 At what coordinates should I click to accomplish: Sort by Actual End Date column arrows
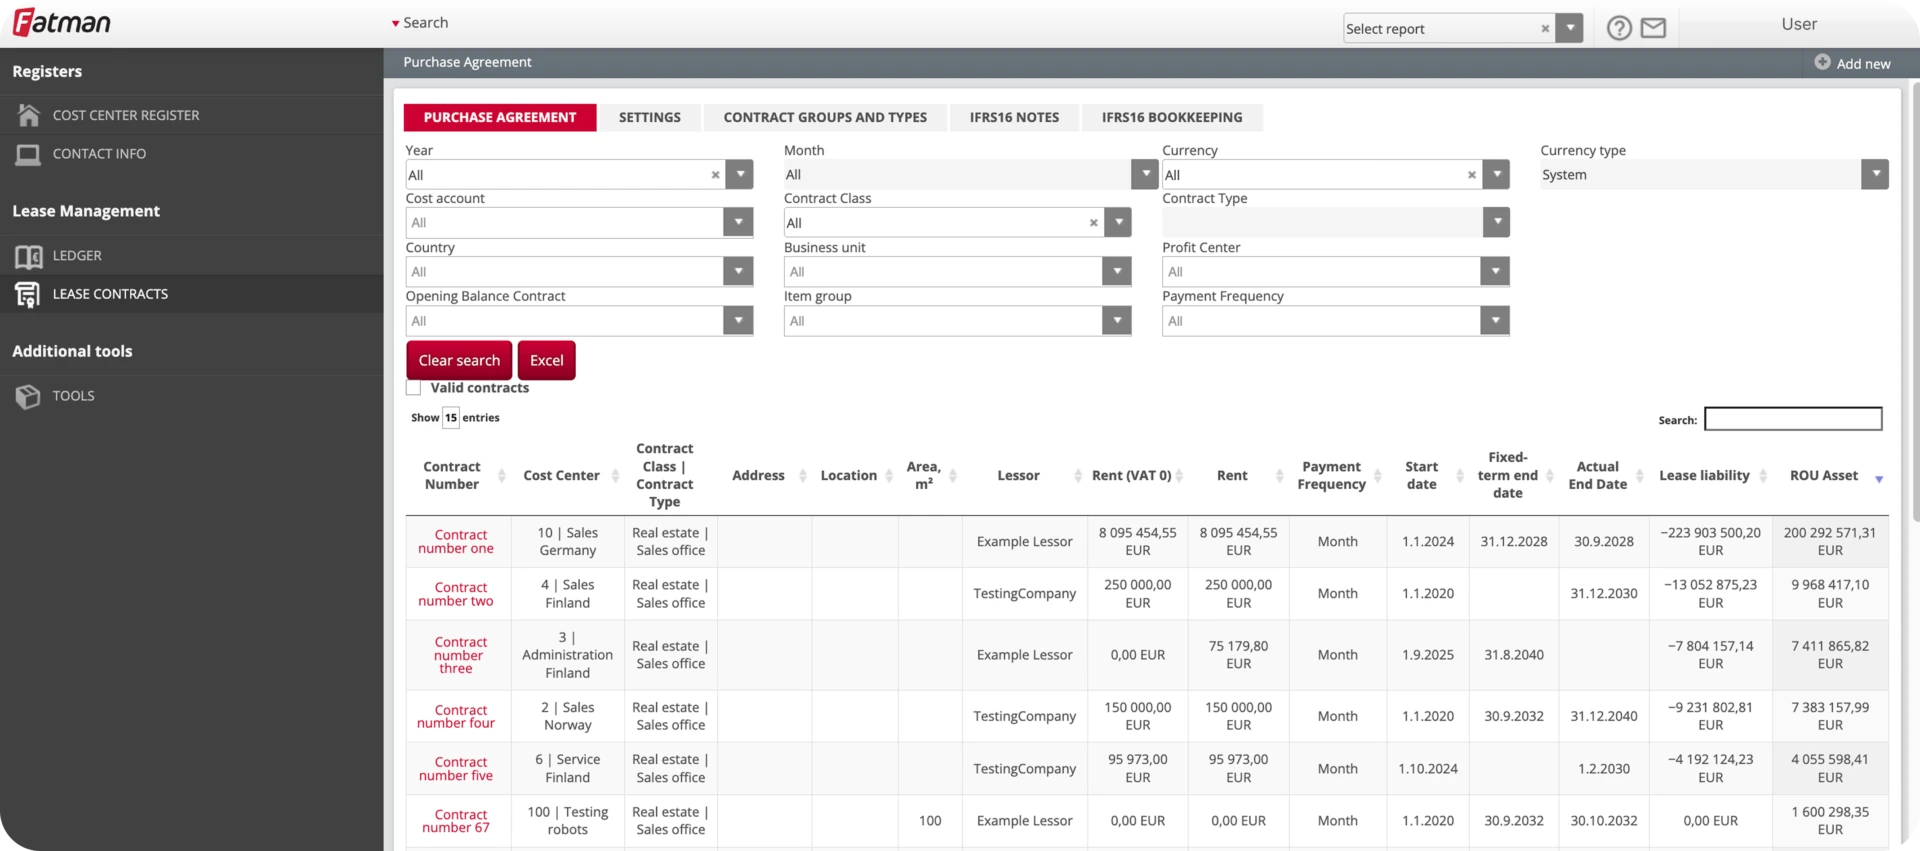[x=1639, y=476]
